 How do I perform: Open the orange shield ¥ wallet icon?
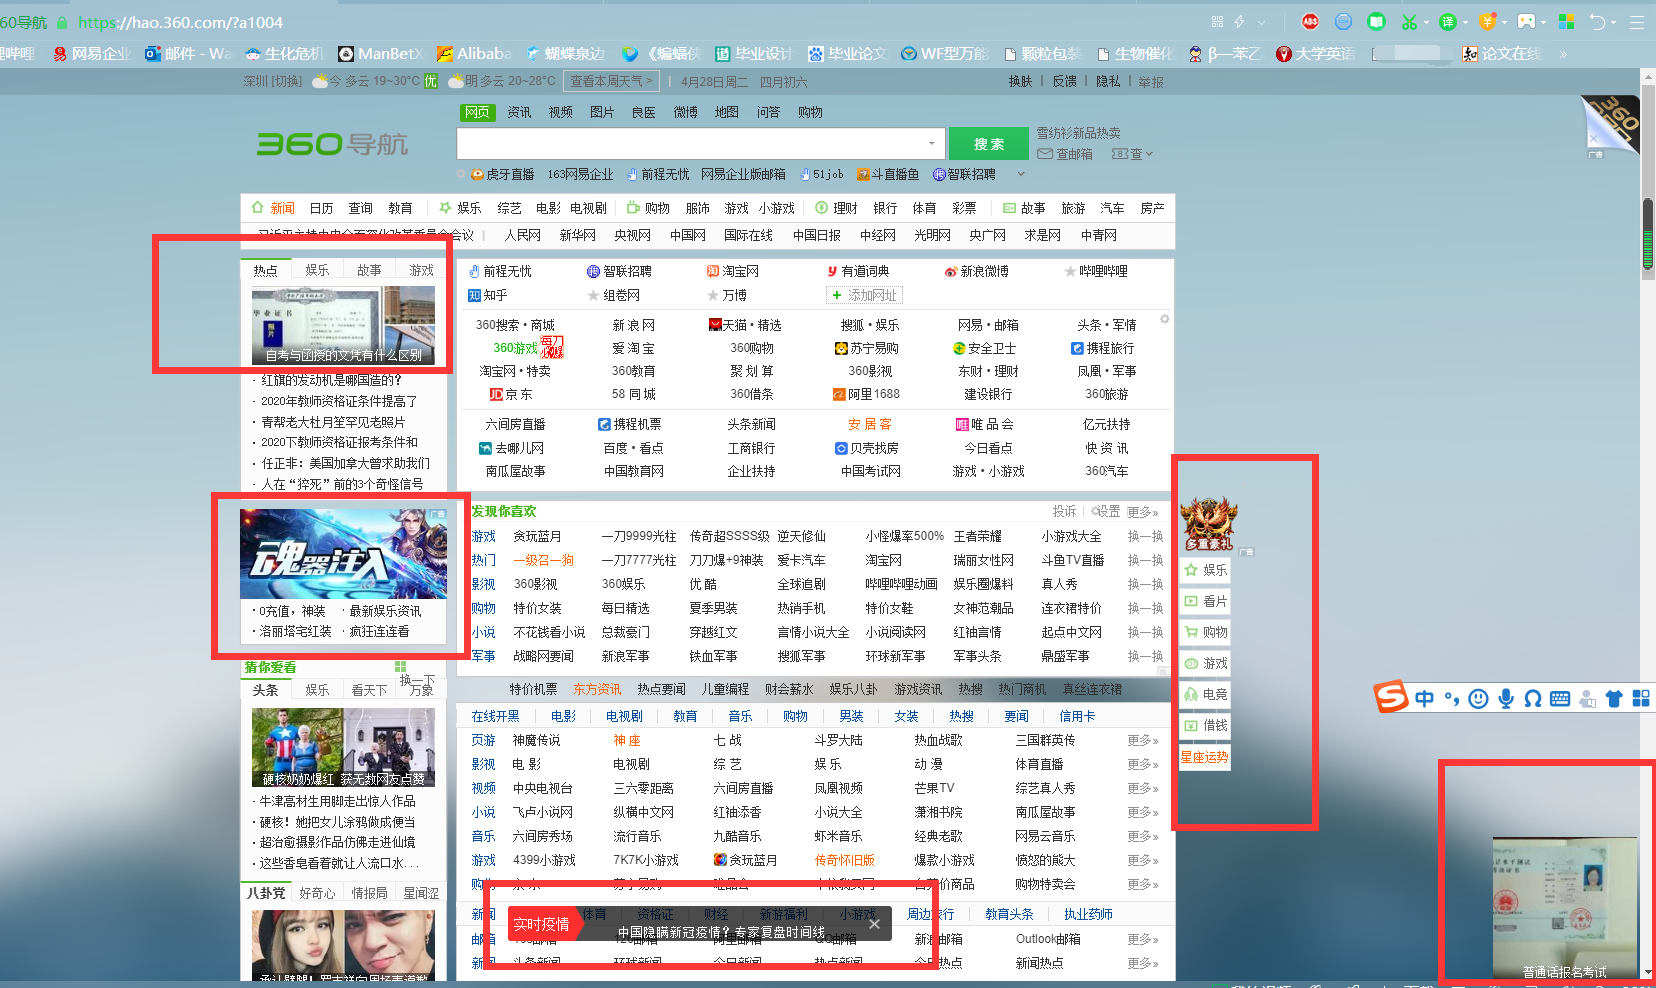[1487, 22]
